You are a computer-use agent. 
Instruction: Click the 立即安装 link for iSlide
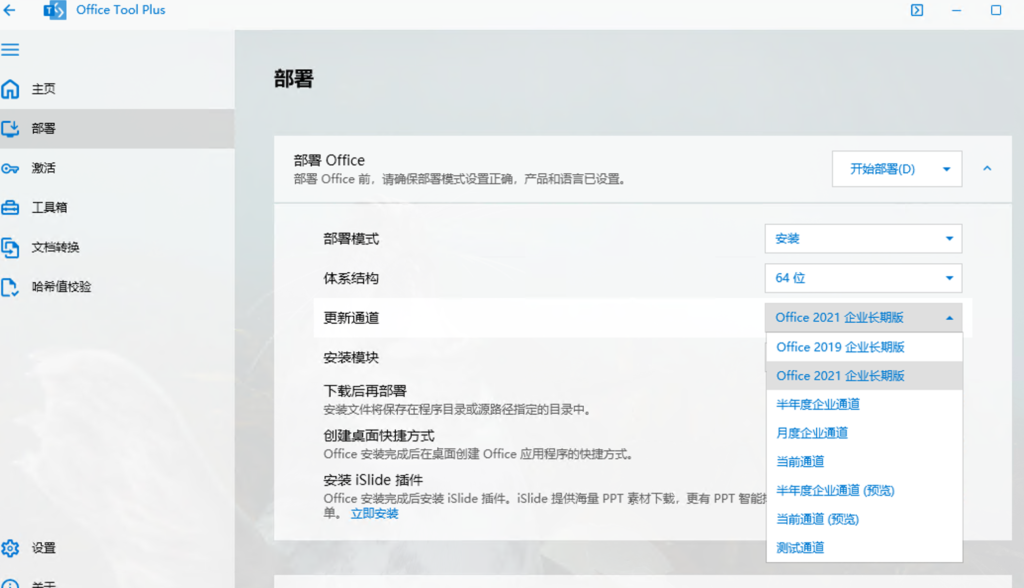374,514
